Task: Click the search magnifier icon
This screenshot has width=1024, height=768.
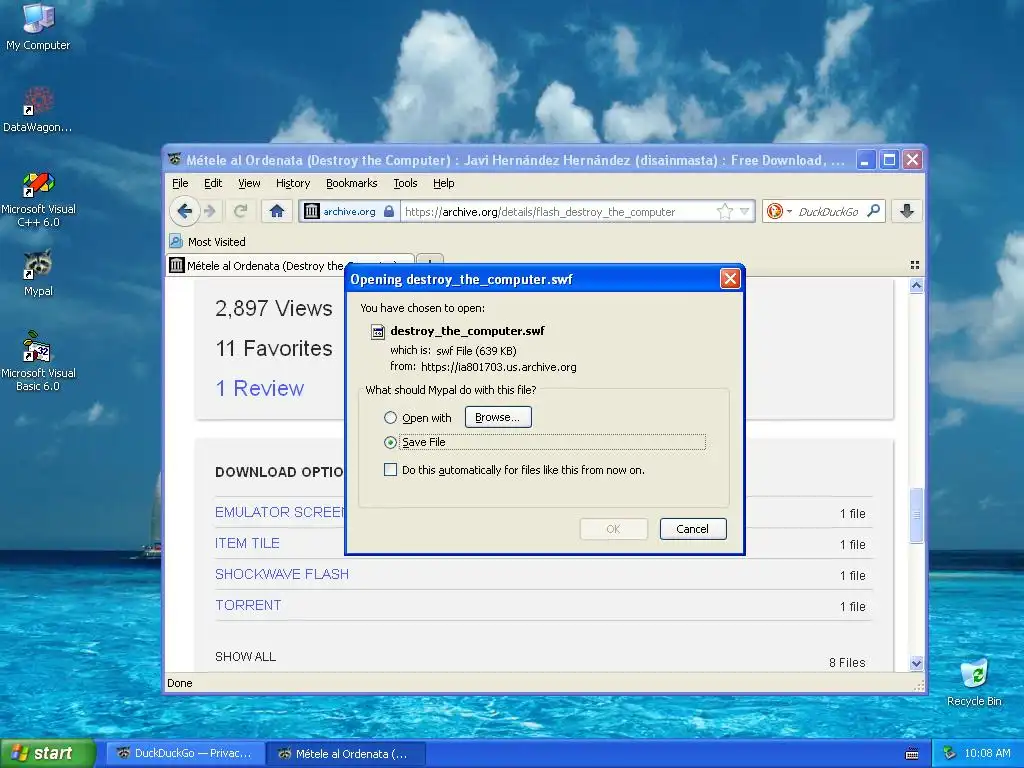Action: pos(873,211)
